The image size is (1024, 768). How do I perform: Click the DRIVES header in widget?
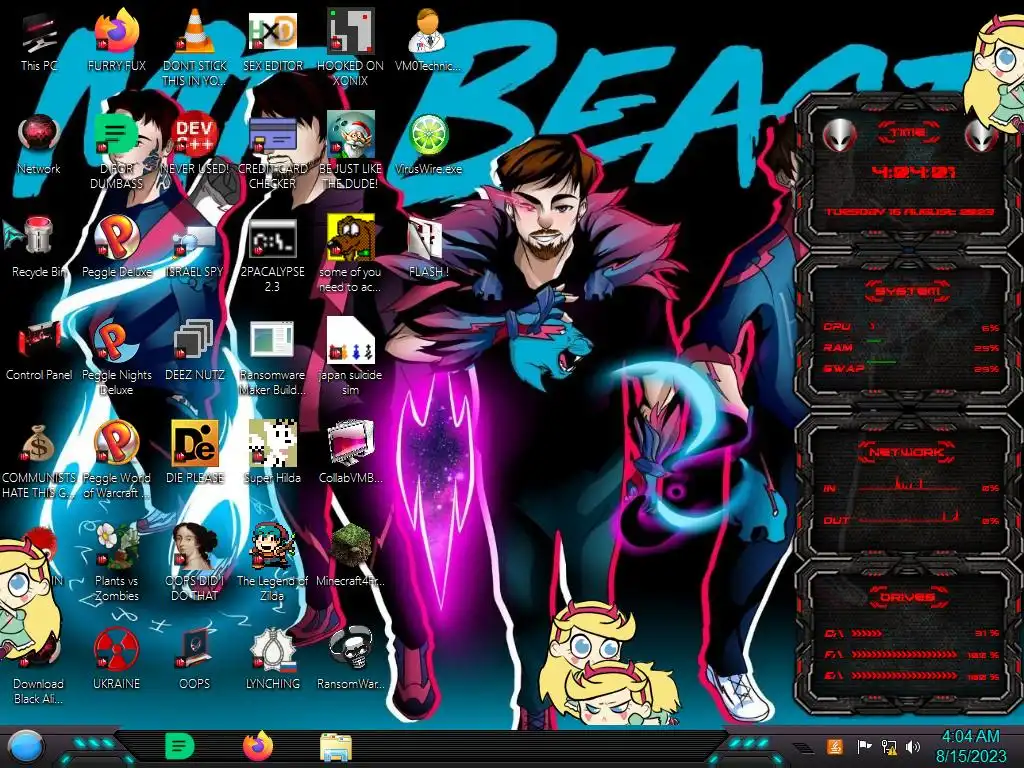(907, 597)
